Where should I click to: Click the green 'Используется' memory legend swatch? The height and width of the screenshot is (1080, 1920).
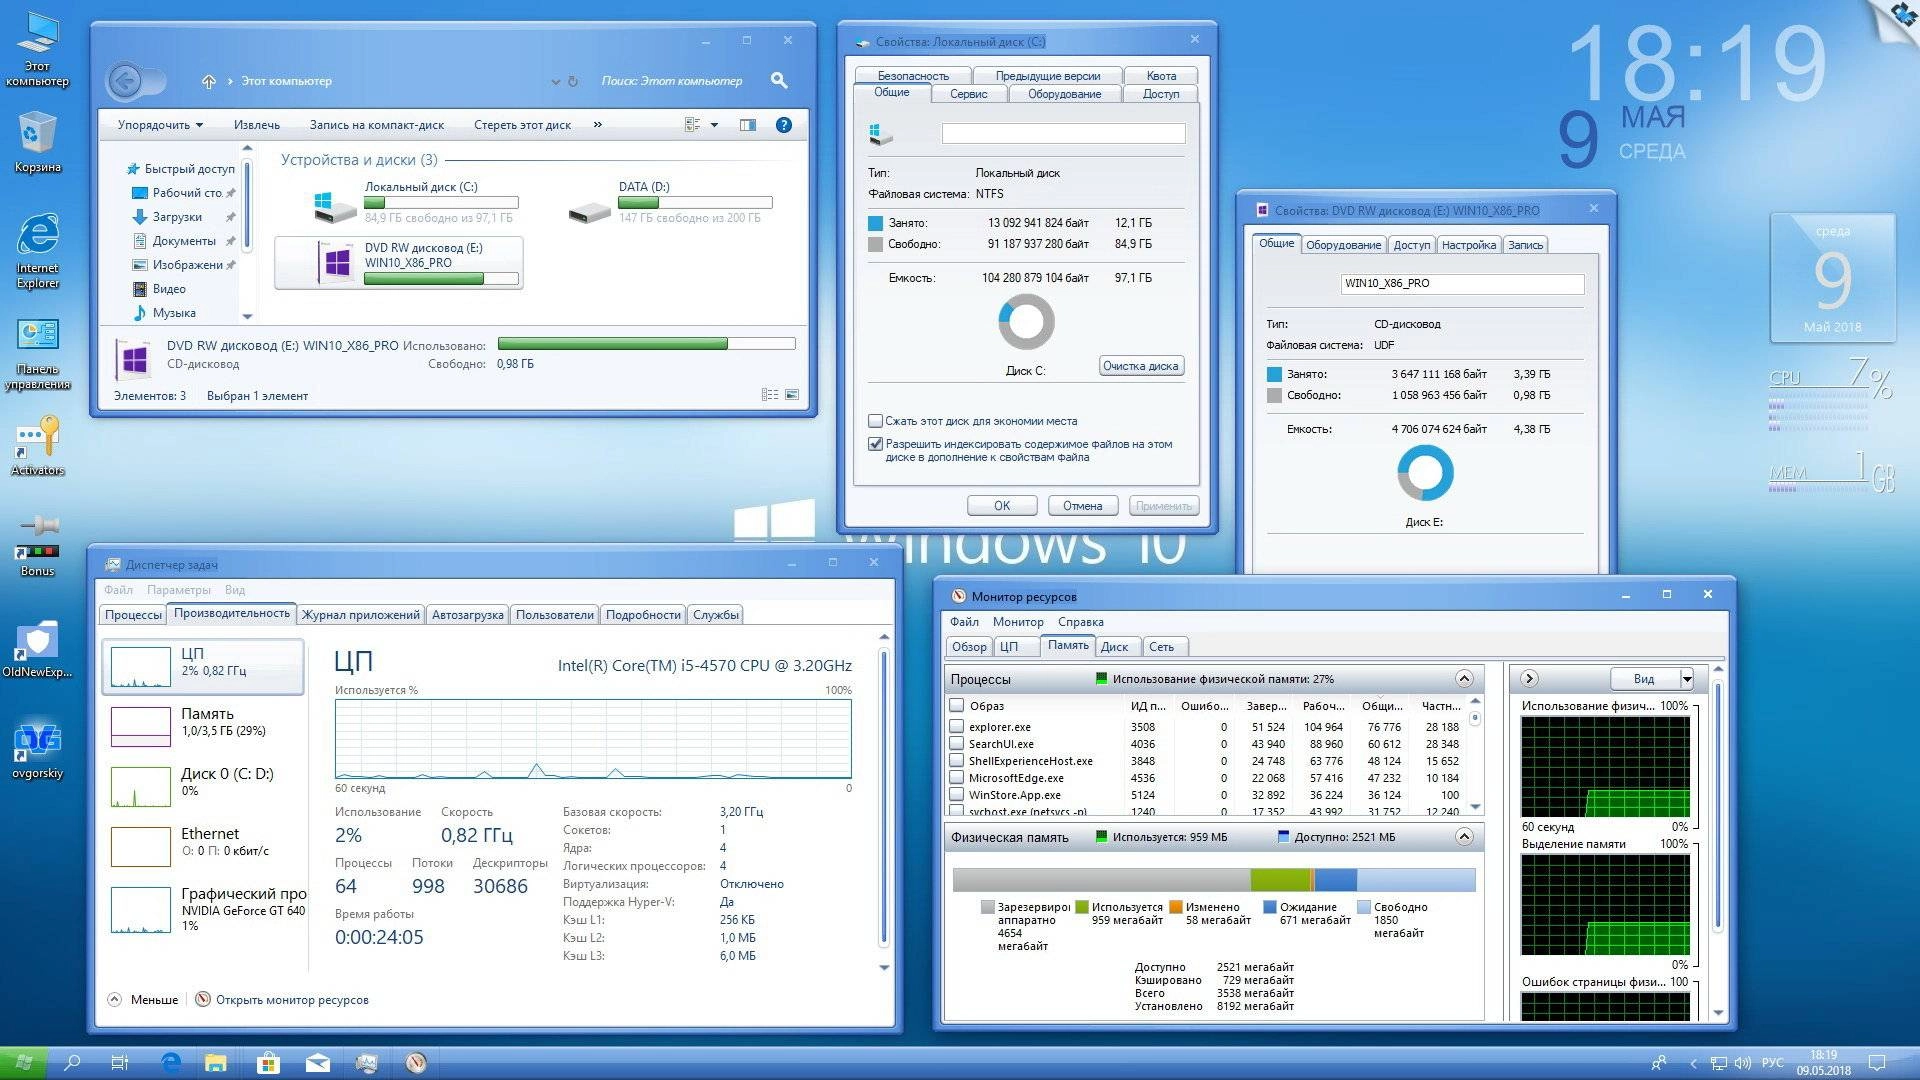1081,907
